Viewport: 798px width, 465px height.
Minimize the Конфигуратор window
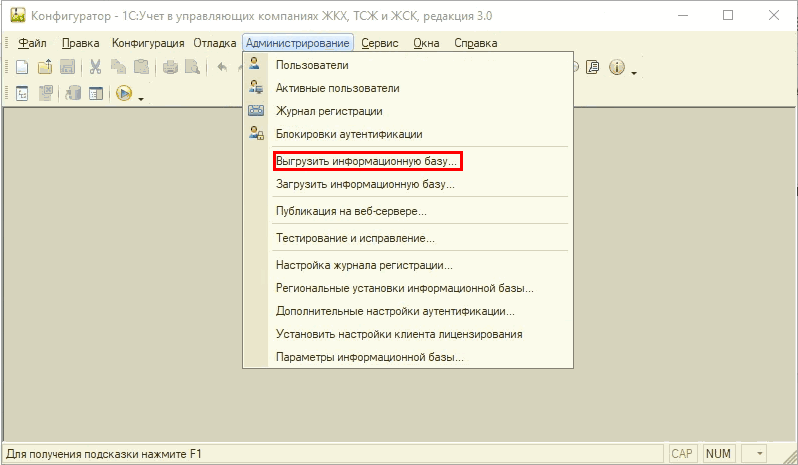point(682,15)
